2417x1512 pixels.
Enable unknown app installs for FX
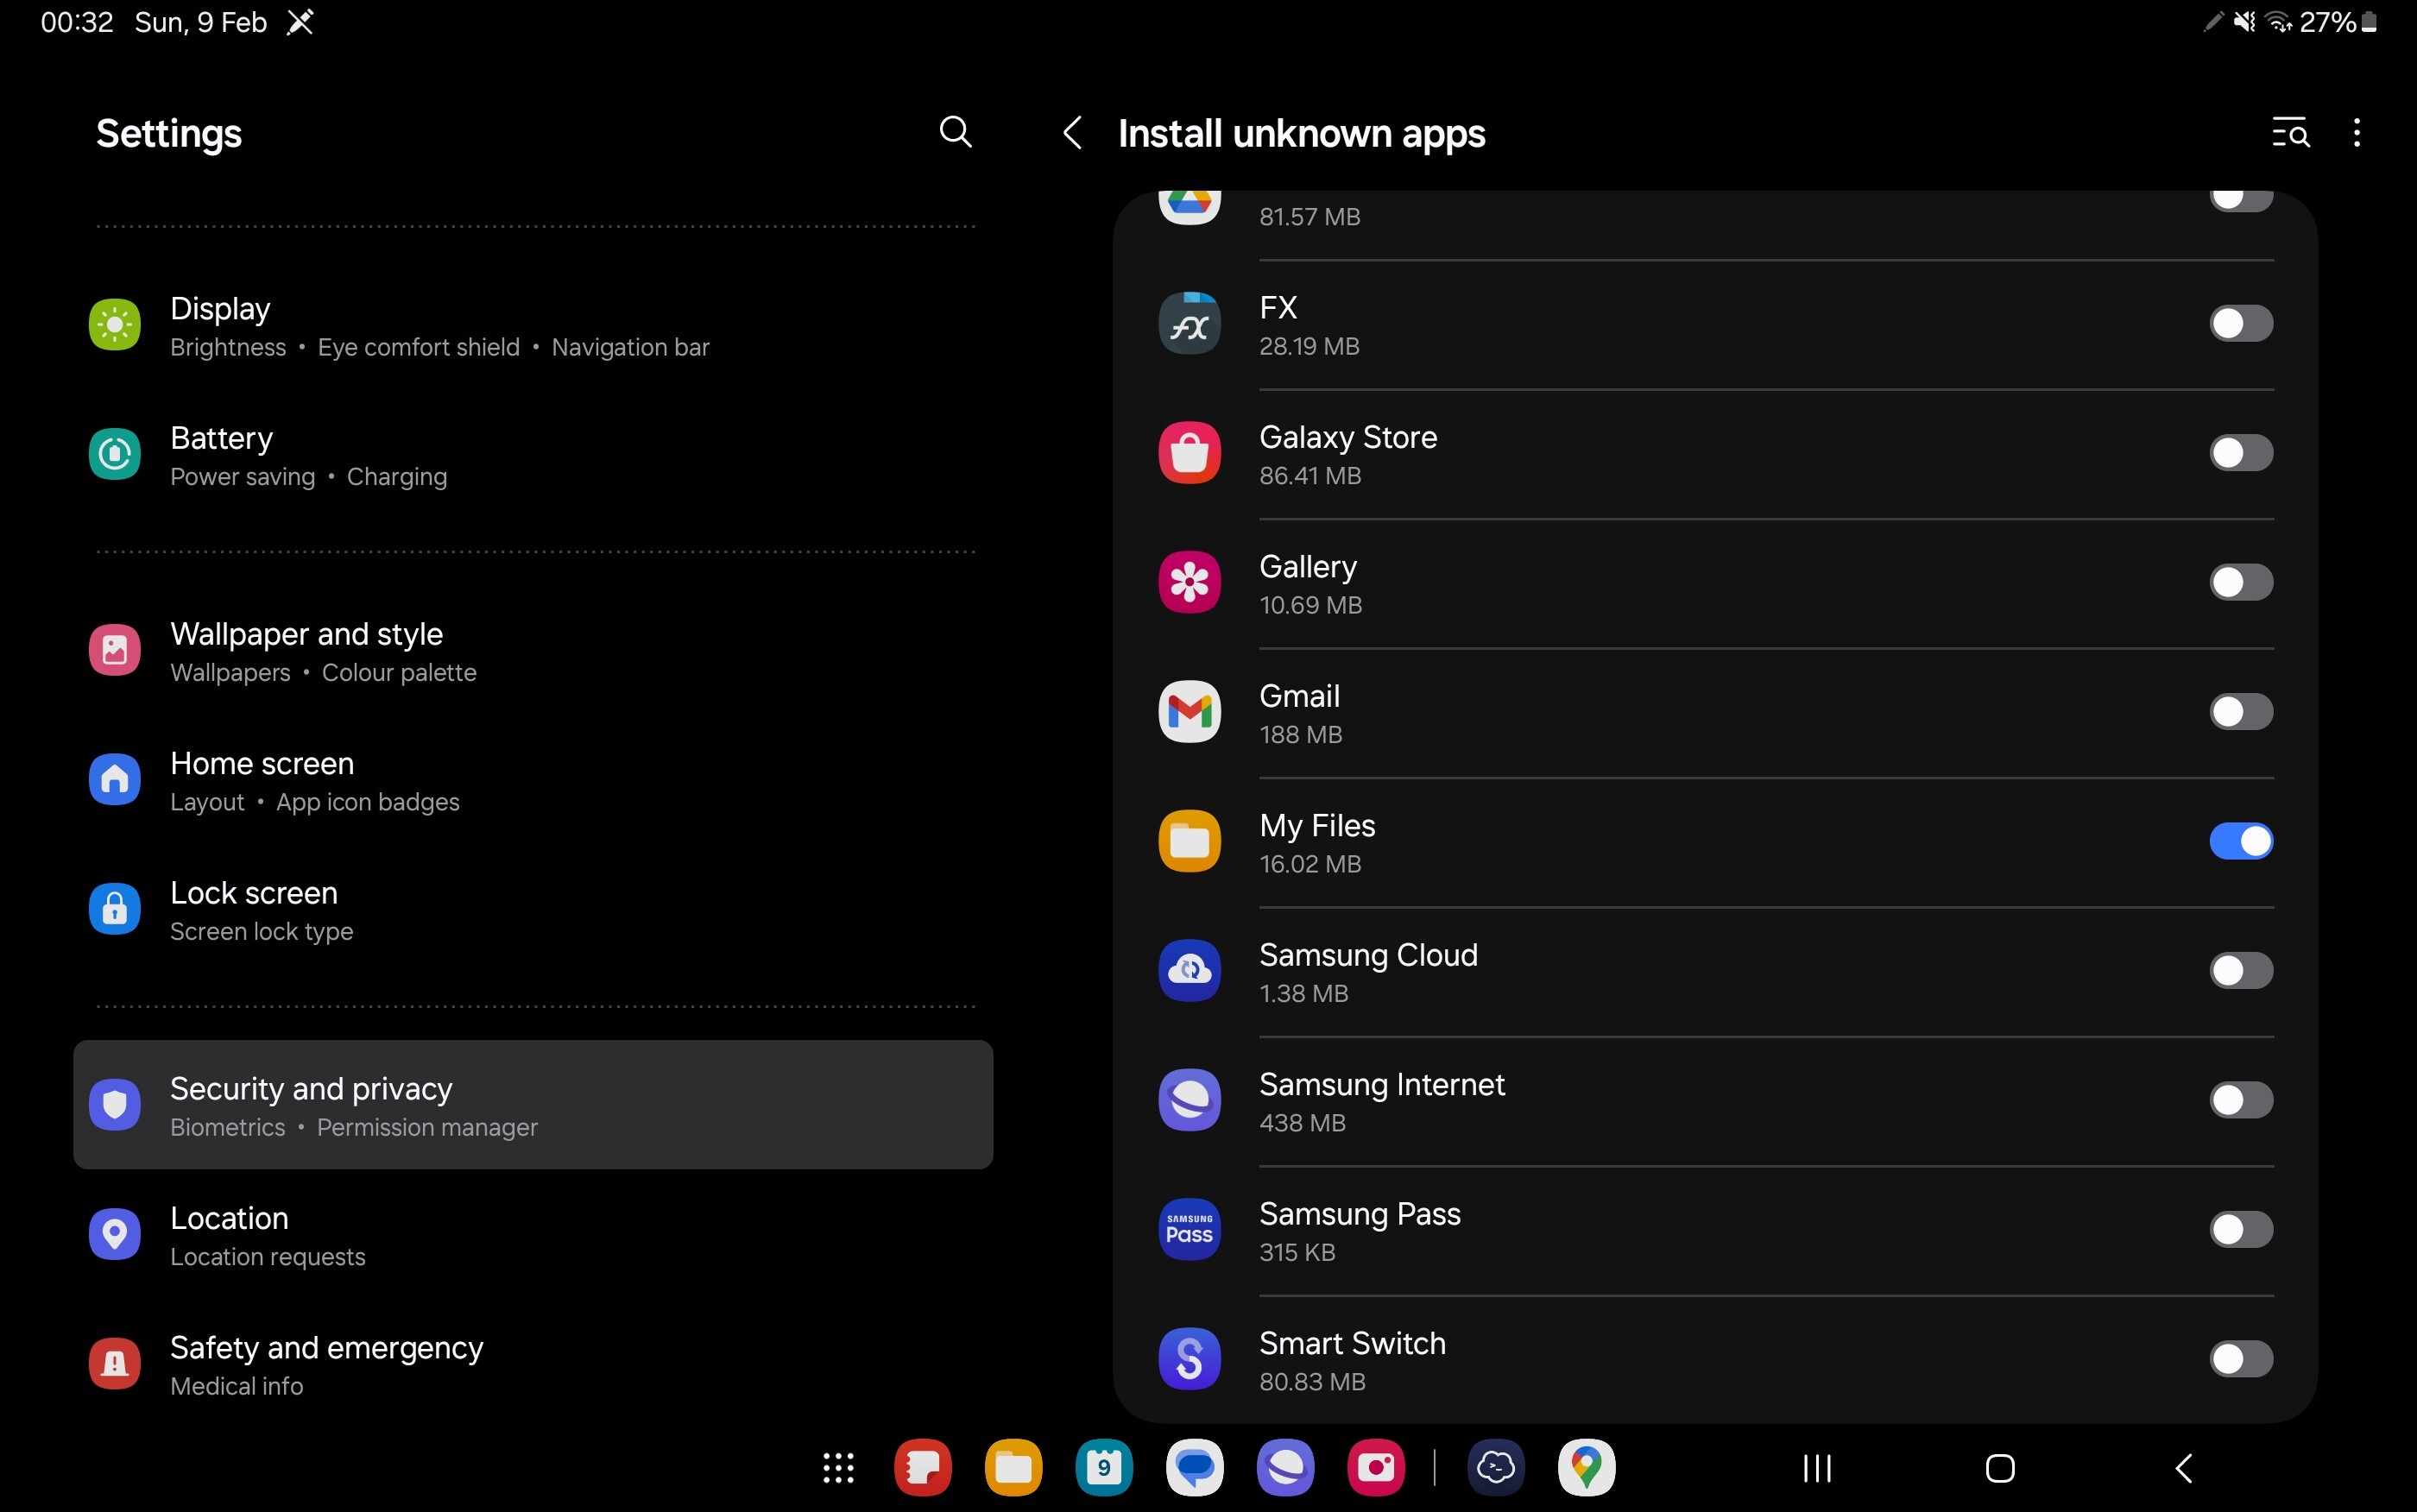point(2240,324)
